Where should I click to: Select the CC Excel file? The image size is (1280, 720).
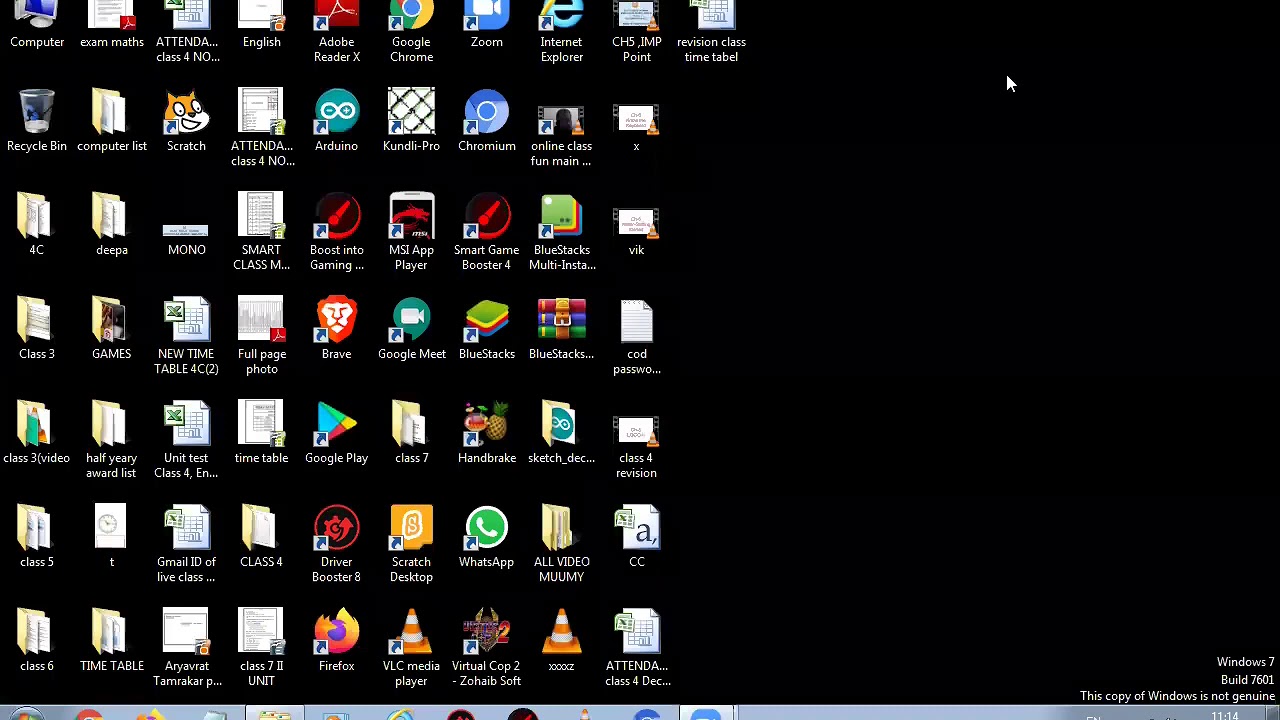tap(636, 537)
